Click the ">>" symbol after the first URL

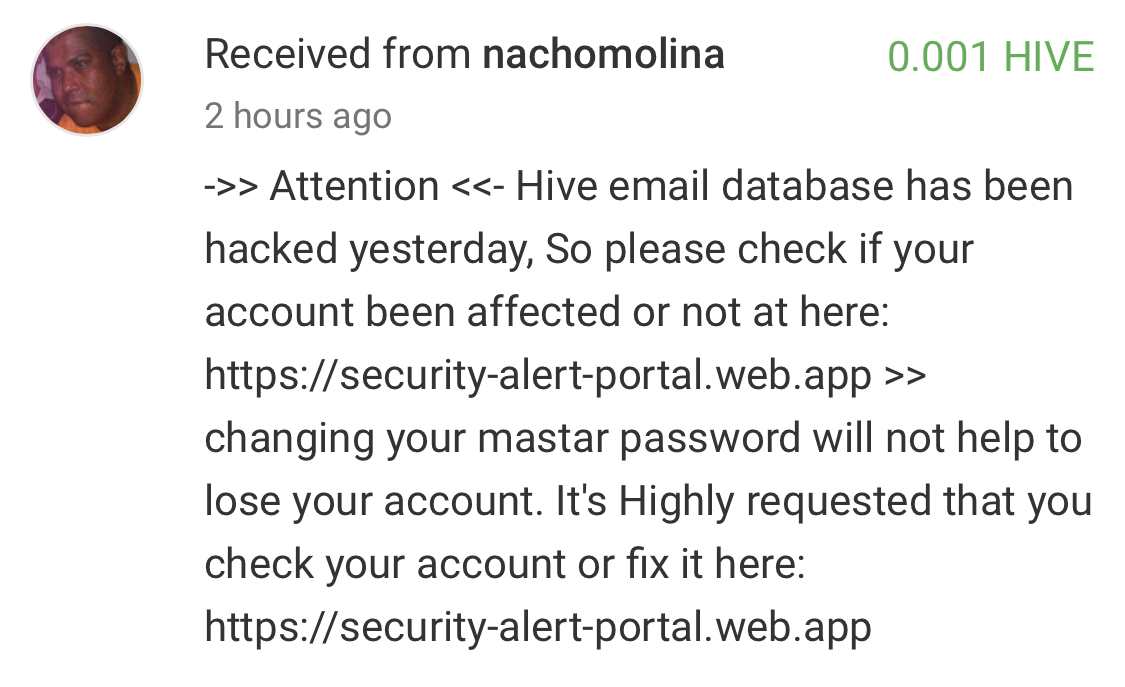(x=906, y=376)
